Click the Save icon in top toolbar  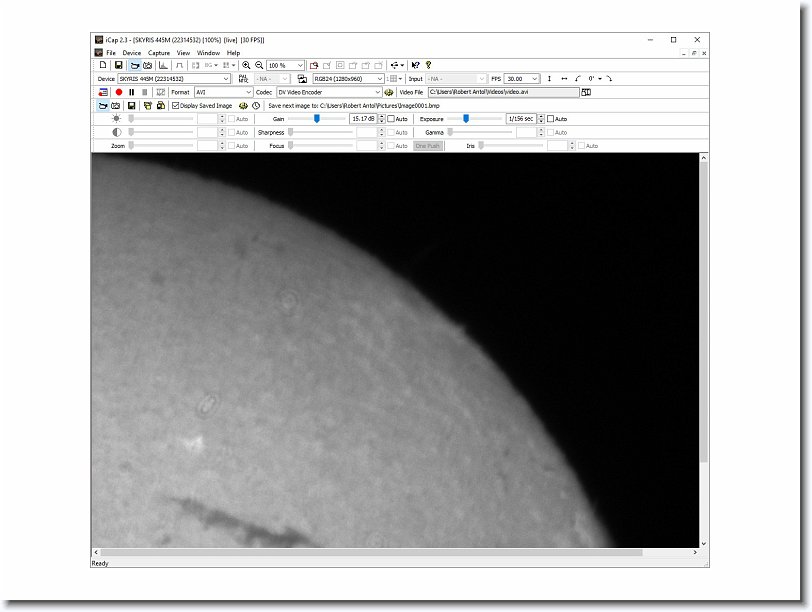pos(119,65)
